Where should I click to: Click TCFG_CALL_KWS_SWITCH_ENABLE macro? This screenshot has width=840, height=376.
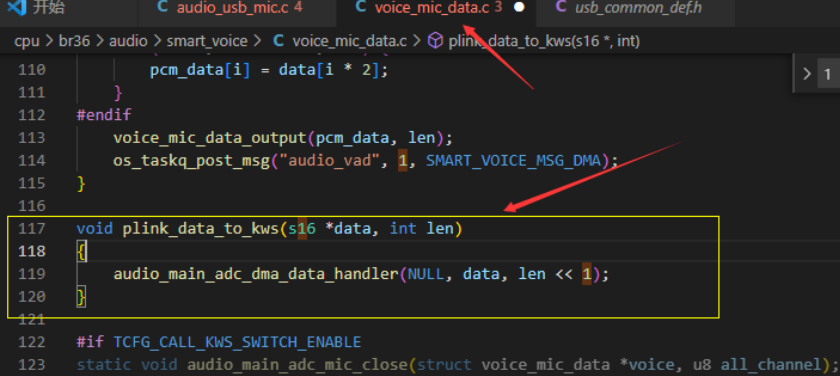click(x=237, y=342)
